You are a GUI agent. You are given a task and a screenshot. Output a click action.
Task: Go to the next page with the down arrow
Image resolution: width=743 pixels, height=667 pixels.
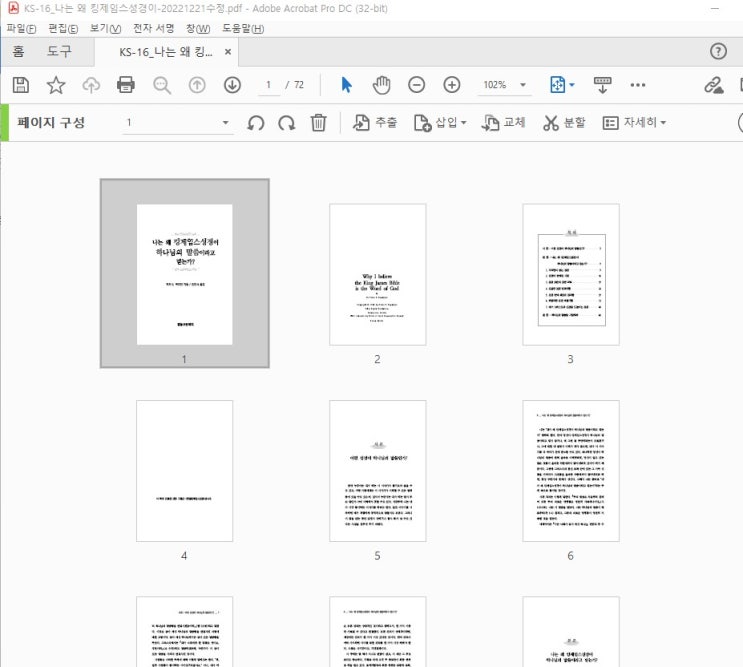pyautogui.click(x=232, y=85)
